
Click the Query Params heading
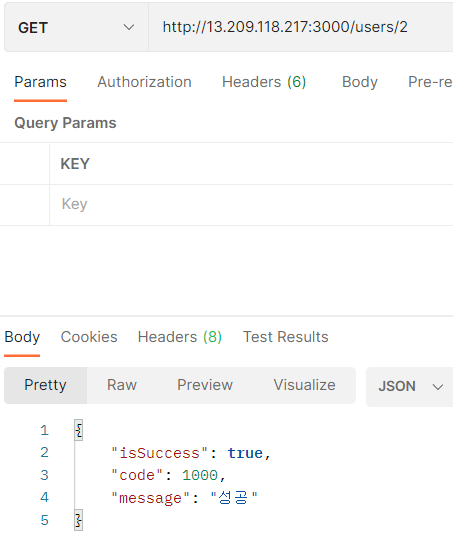[x=65, y=123]
